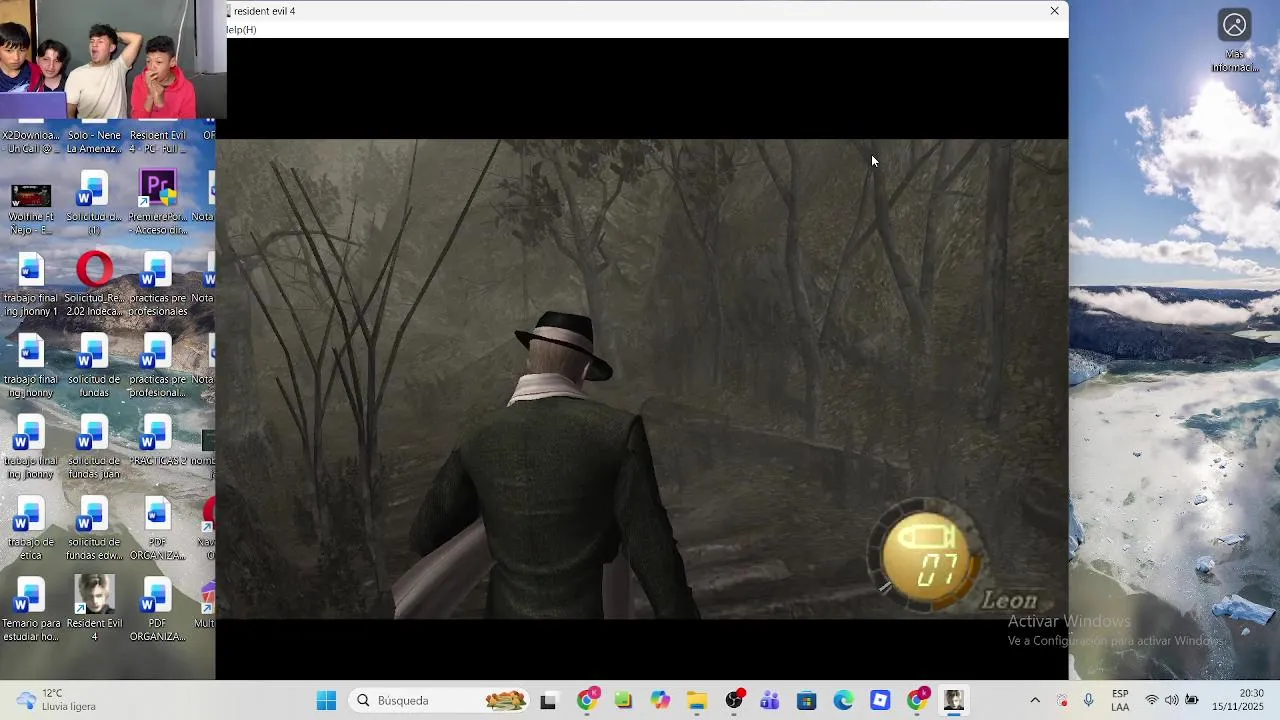This screenshot has height=720, width=1280.
Task: Select the 'practicas pre profesionales' Word document
Action: point(157,285)
